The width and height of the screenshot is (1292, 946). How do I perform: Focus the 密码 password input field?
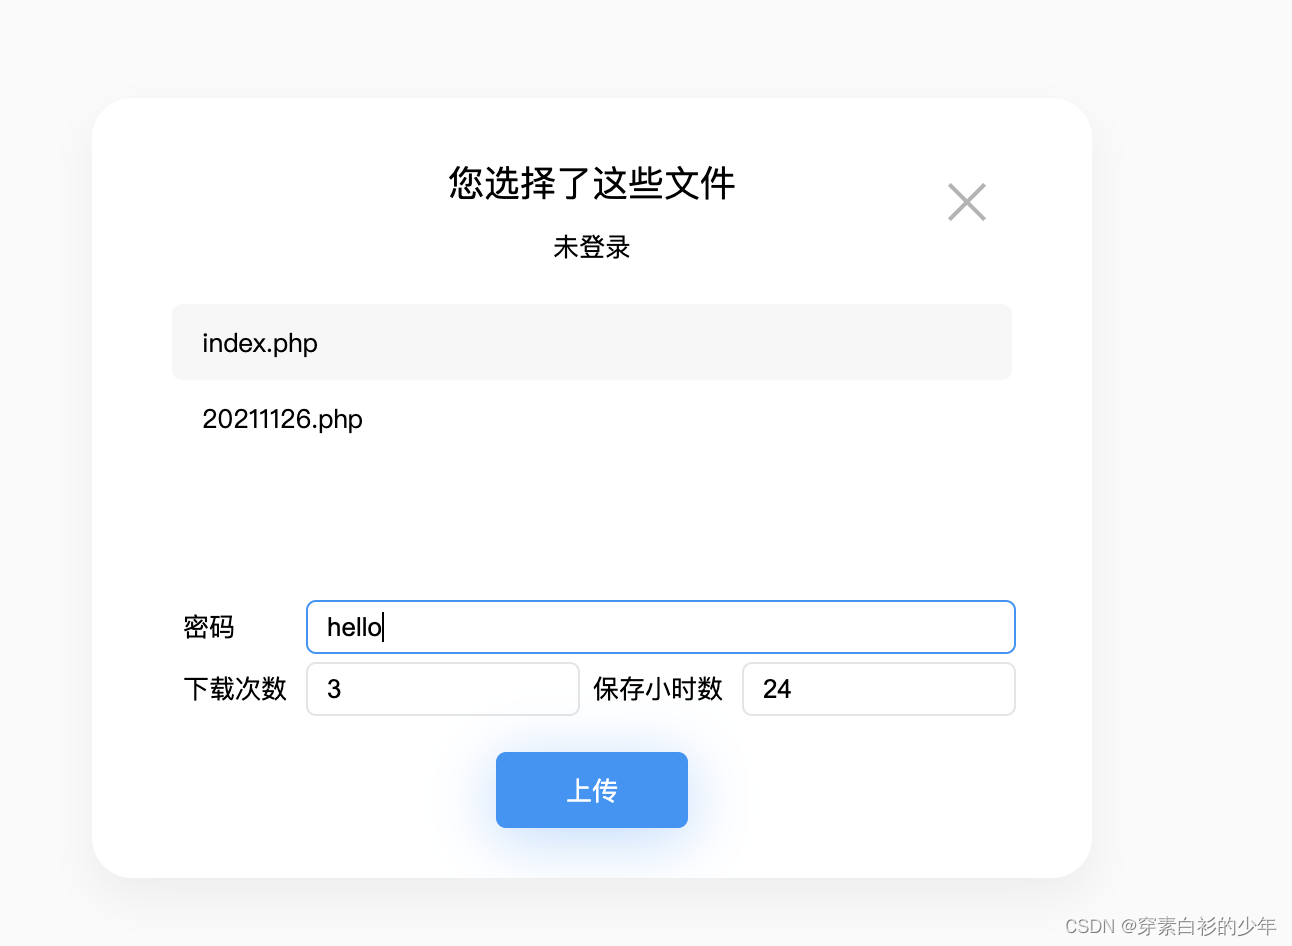click(x=661, y=627)
